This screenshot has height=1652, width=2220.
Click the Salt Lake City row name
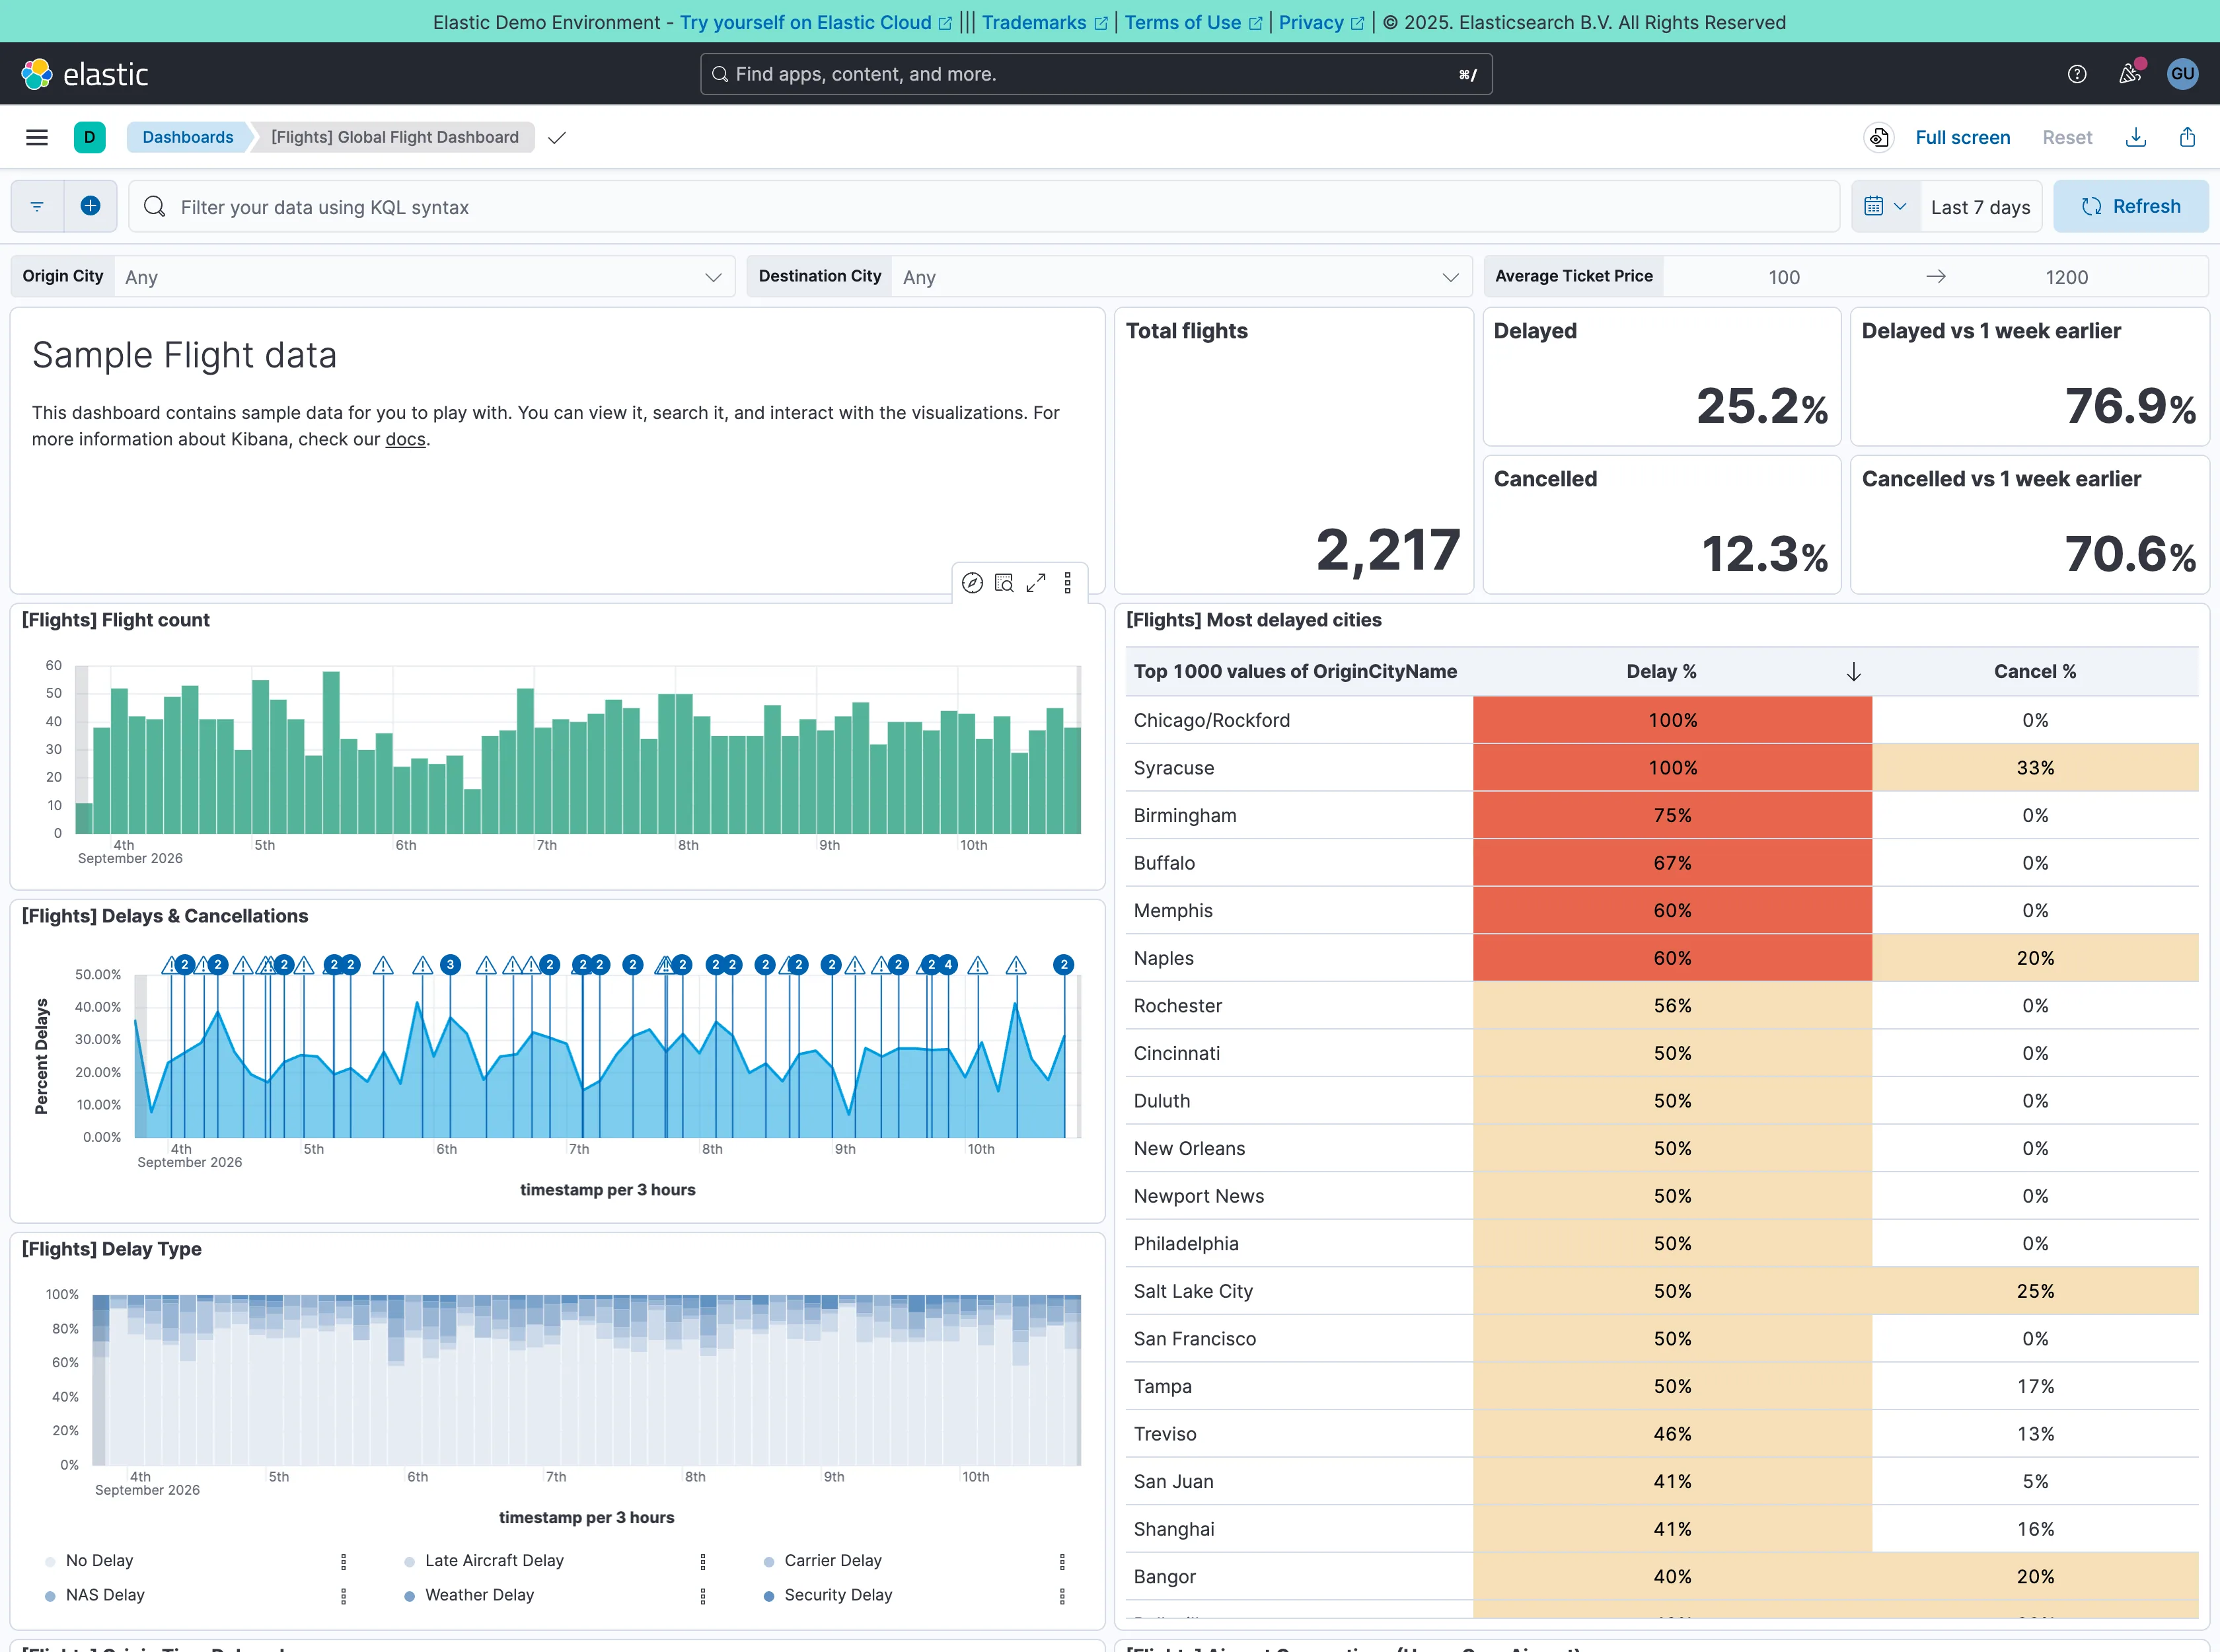point(1193,1291)
